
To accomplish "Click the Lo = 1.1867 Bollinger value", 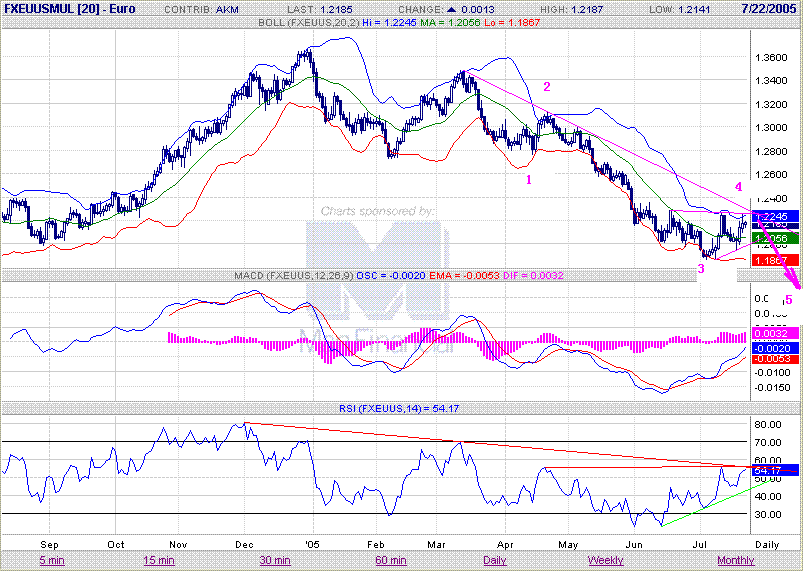I will coord(511,23).
